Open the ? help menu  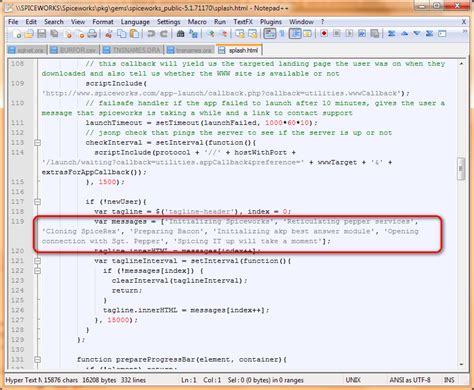pos(322,22)
